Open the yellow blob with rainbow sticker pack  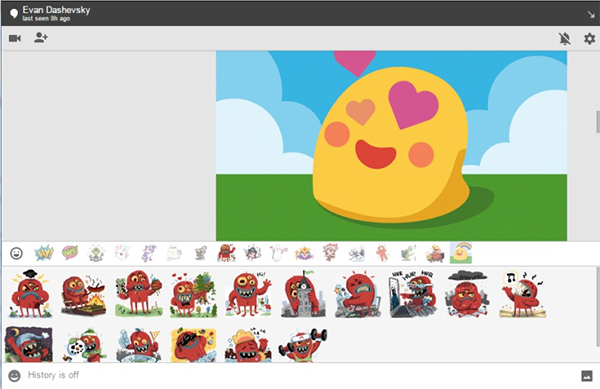tap(461, 253)
